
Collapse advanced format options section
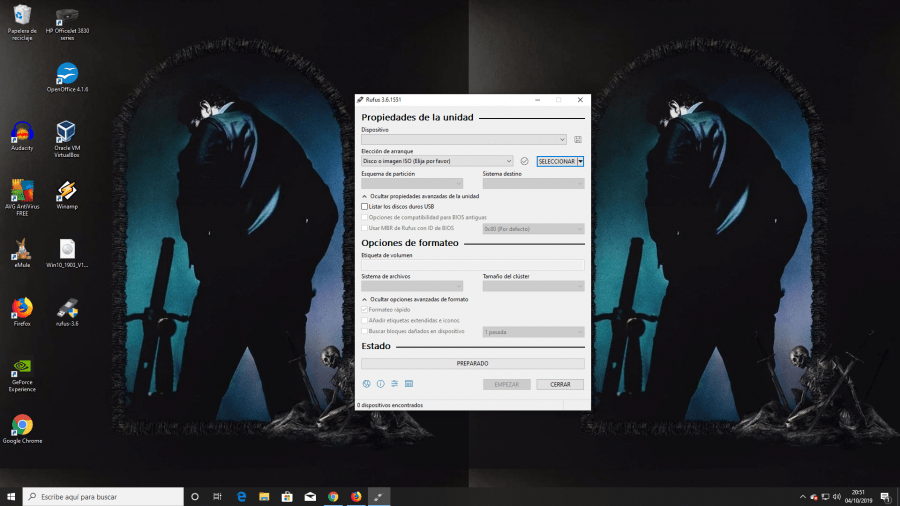(x=365, y=299)
